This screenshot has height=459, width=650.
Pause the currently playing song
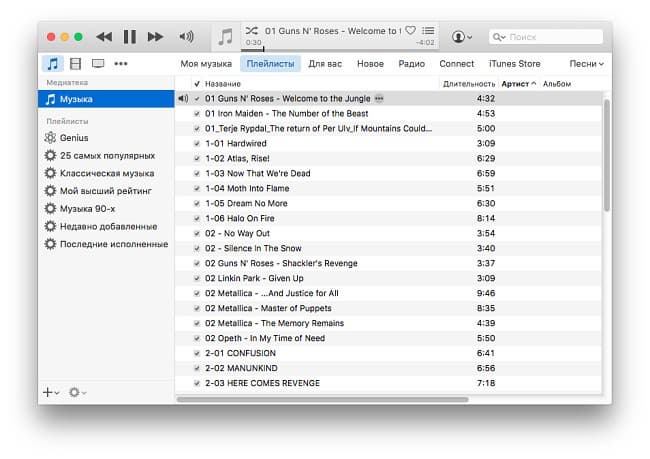click(x=130, y=37)
